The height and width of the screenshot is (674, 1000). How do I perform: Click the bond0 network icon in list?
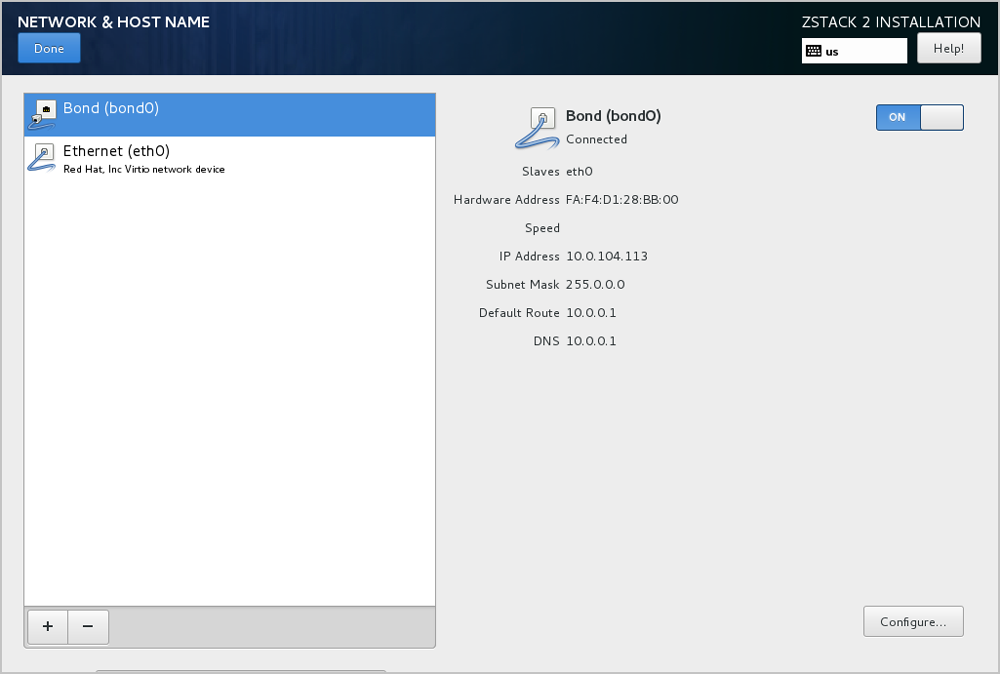[x=43, y=113]
